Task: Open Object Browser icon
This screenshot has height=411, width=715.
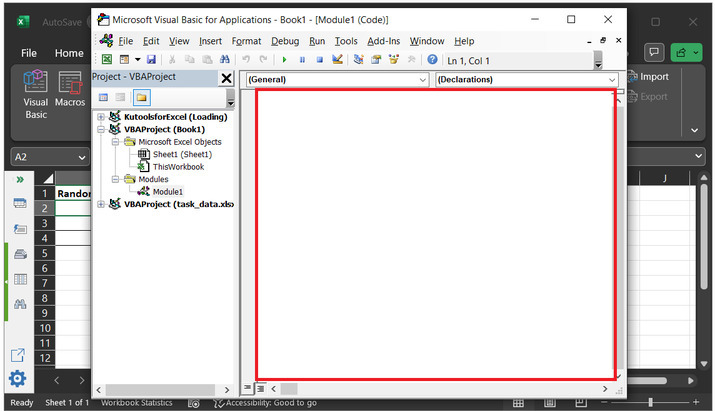Action: coord(394,59)
